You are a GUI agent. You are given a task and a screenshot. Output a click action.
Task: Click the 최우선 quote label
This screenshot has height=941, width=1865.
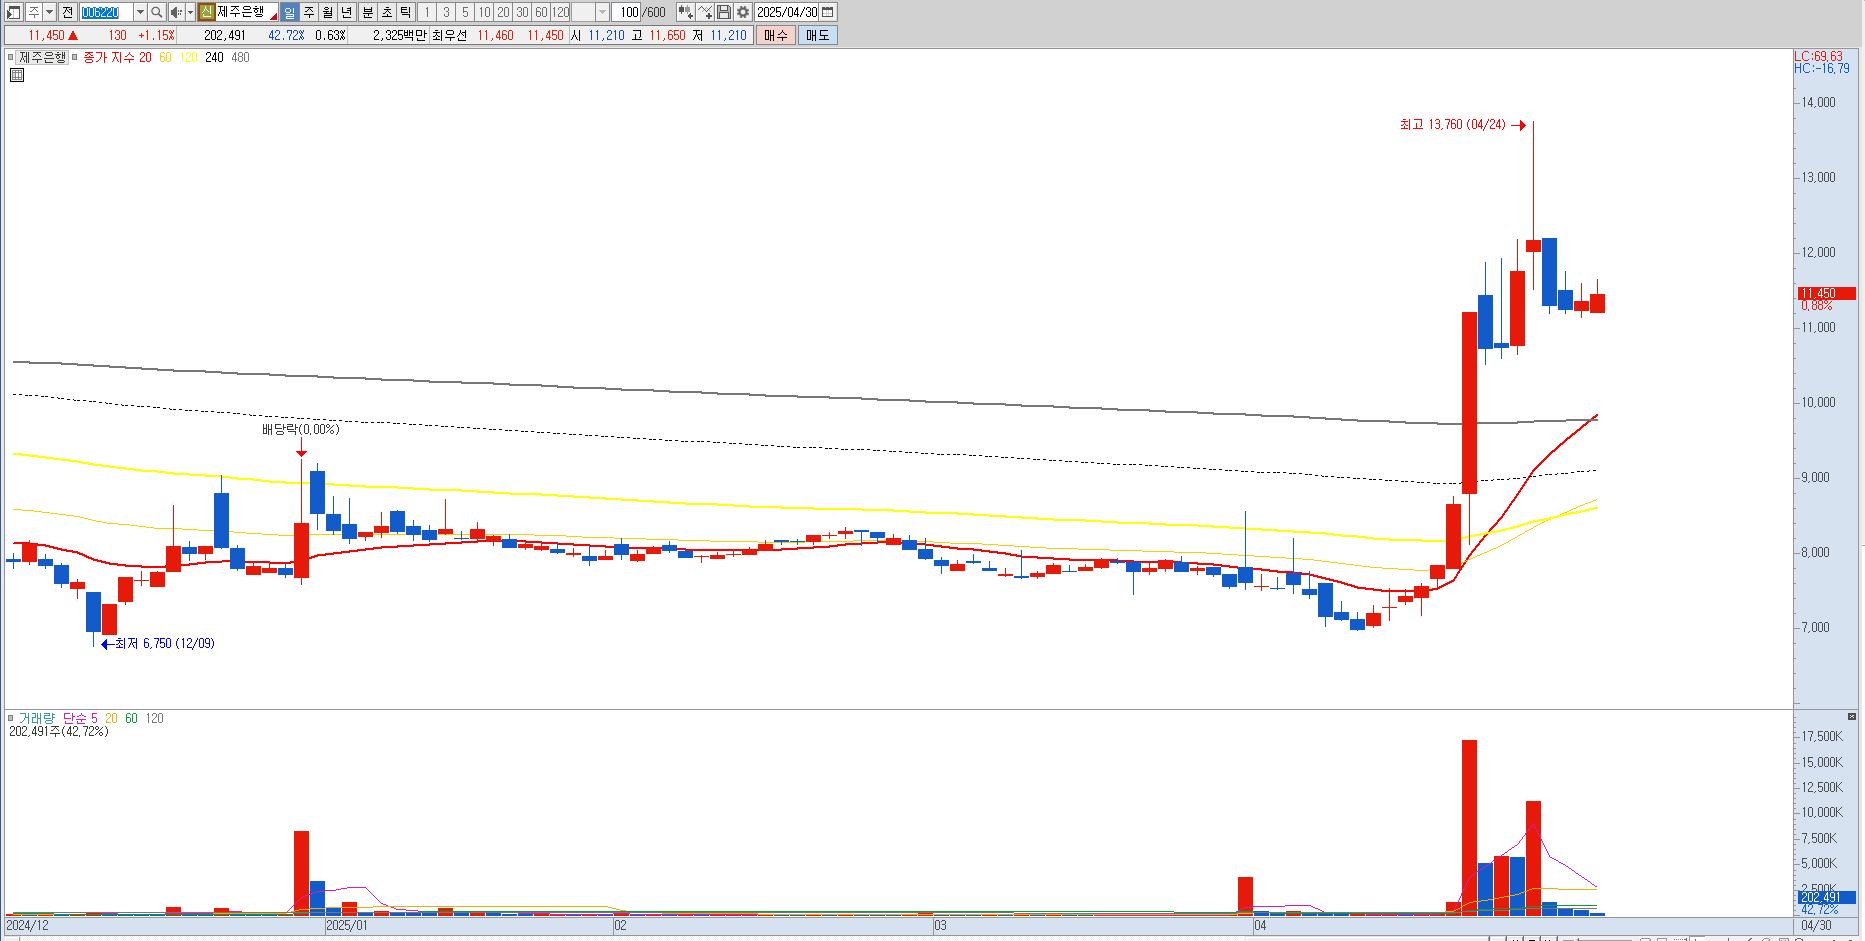coord(449,35)
